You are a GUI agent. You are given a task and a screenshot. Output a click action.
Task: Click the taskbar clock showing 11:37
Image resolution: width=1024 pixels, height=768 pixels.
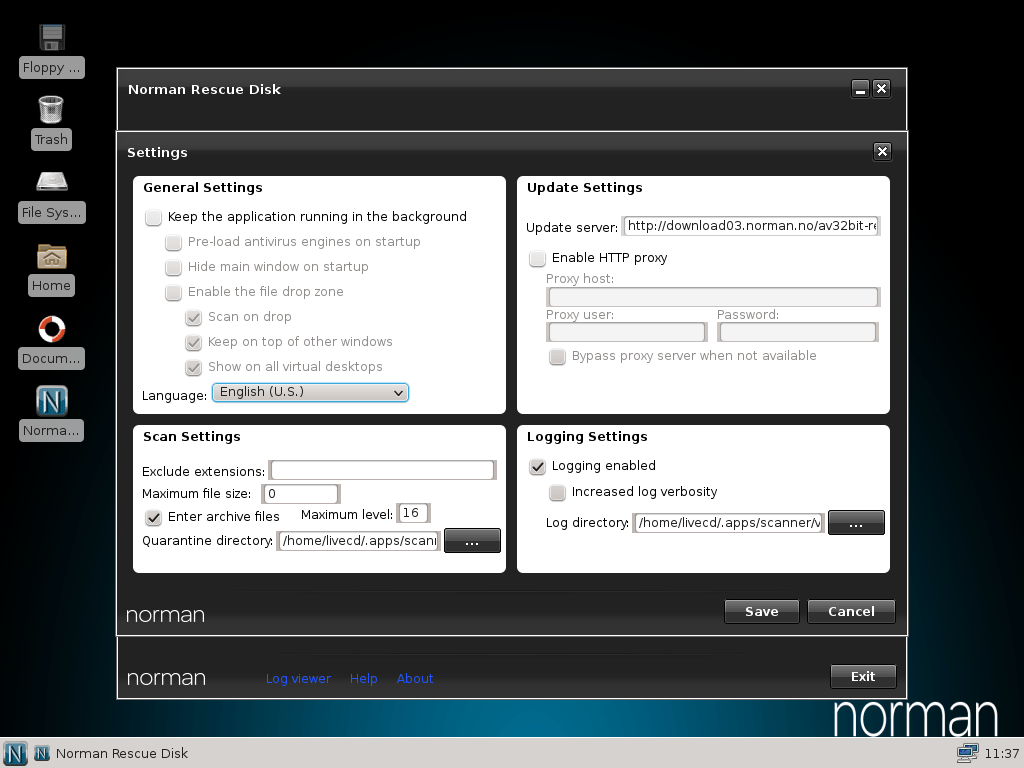(1001, 754)
